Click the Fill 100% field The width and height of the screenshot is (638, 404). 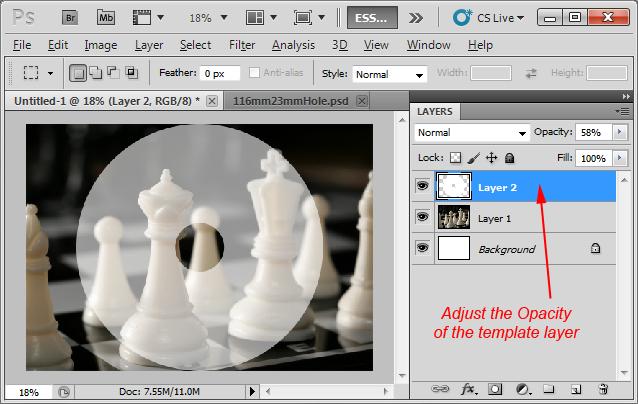(x=594, y=158)
